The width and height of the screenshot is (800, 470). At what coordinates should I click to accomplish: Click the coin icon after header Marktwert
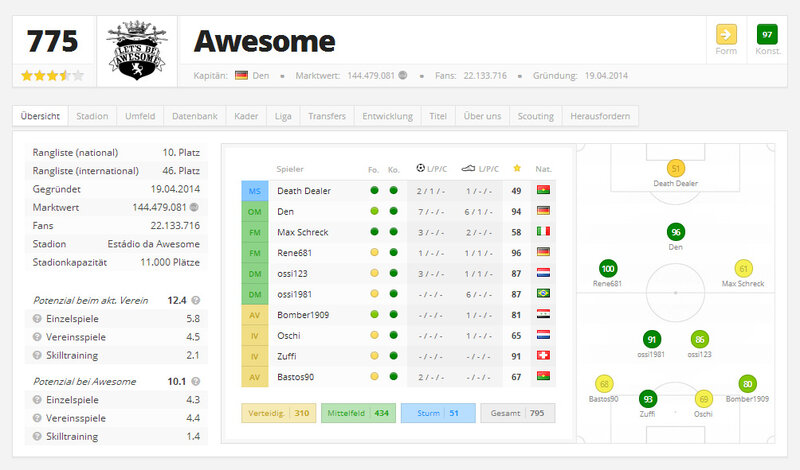click(x=403, y=76)
